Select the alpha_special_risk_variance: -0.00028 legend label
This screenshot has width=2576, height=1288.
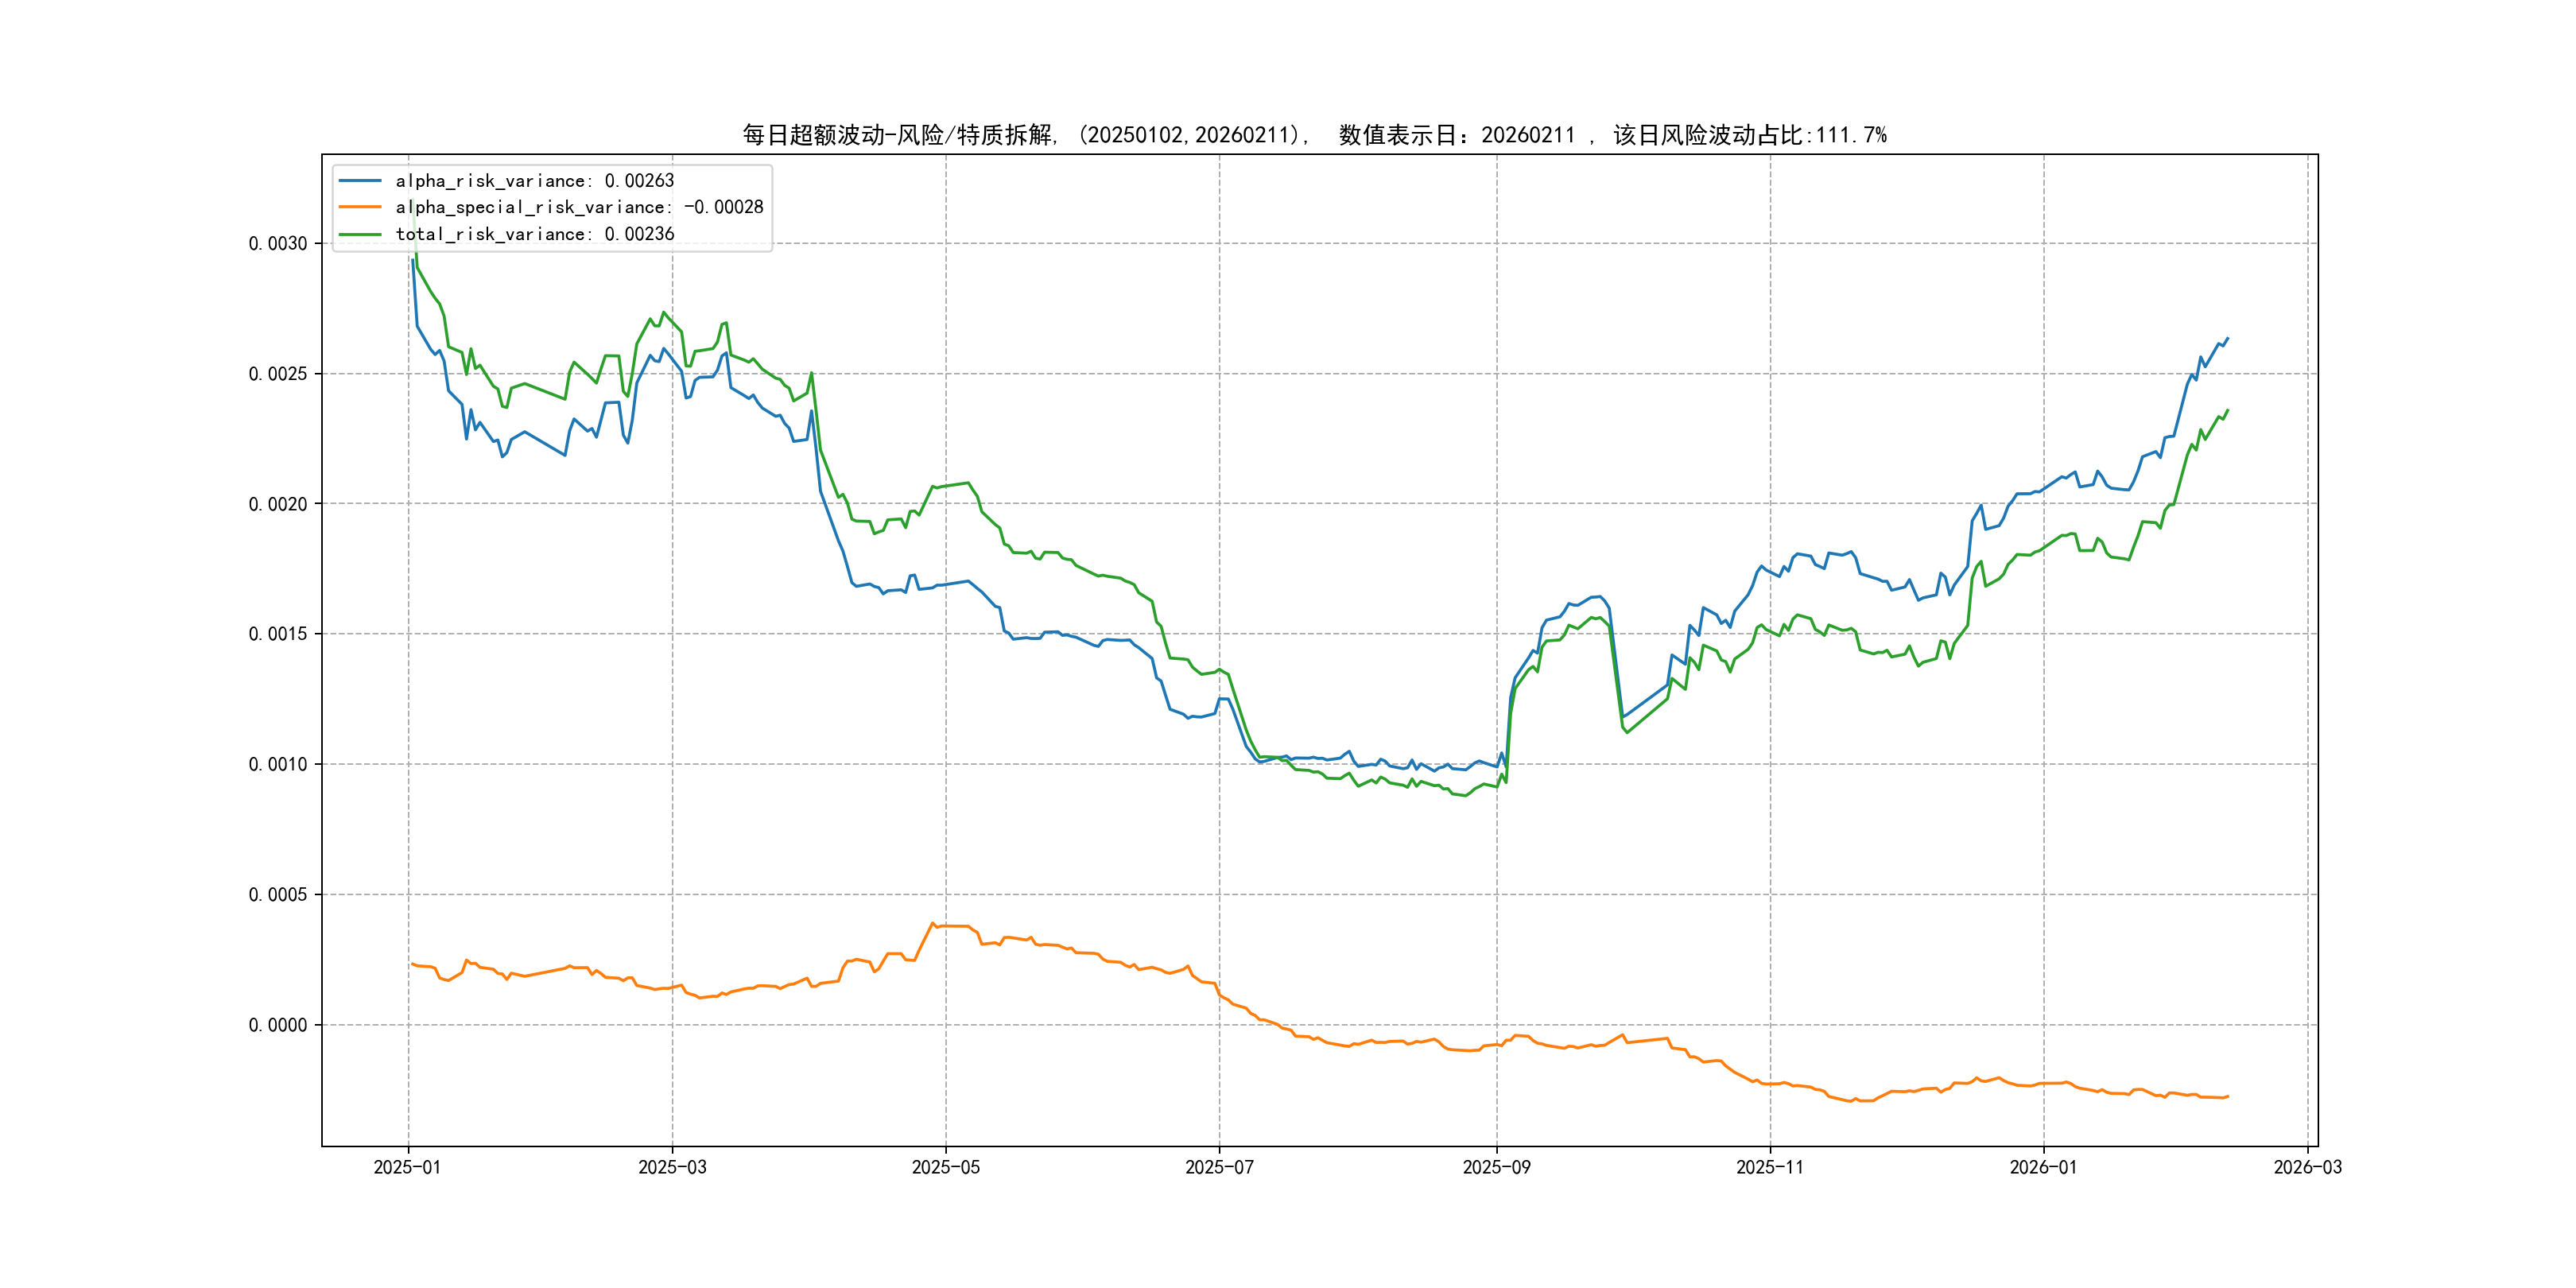579,207
